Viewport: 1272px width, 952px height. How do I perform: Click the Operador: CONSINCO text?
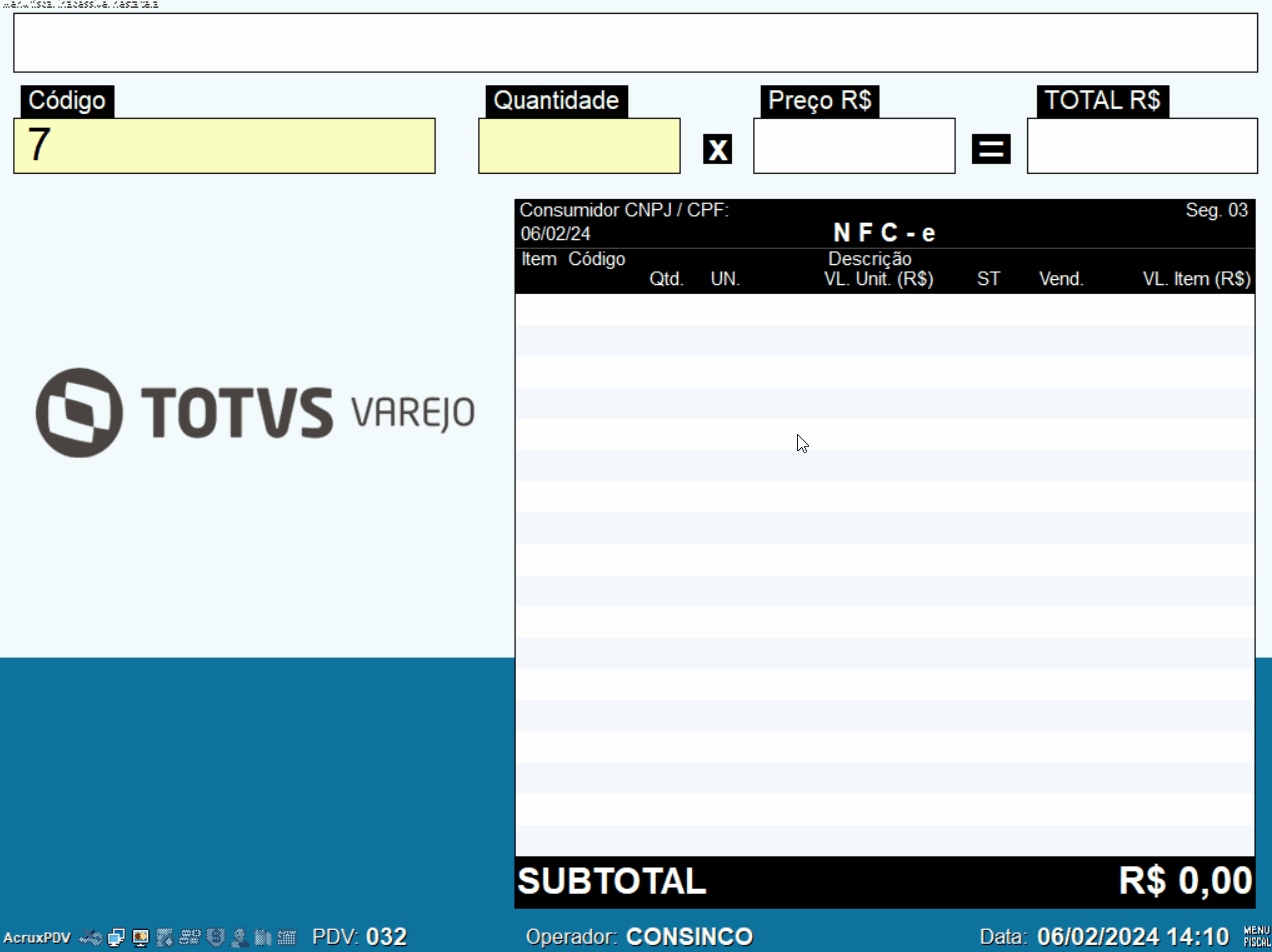(639, 937)
